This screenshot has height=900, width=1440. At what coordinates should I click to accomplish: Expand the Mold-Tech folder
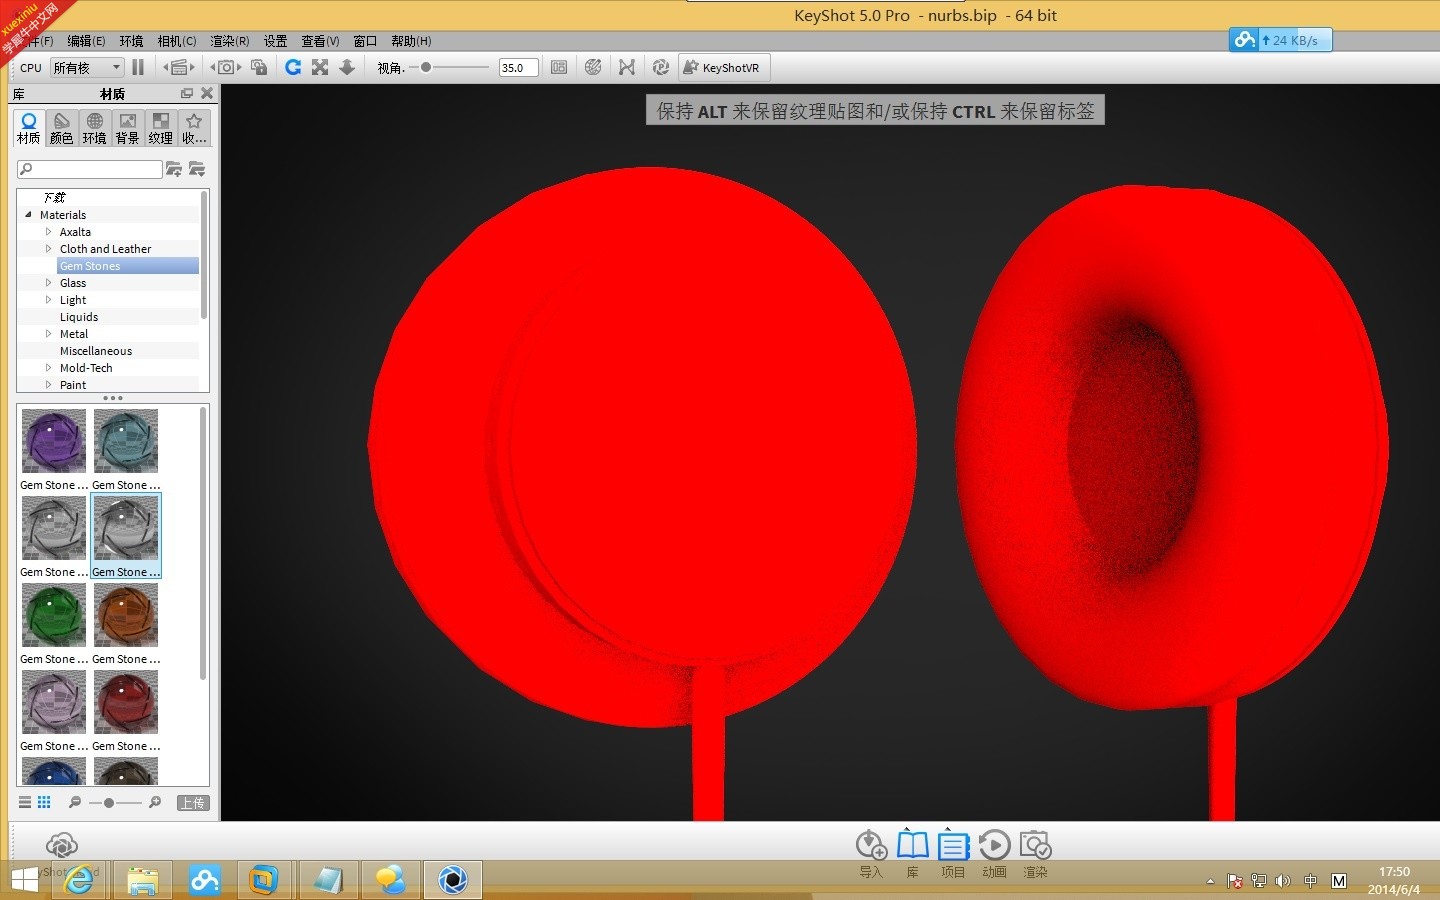[x=48, y=368]
